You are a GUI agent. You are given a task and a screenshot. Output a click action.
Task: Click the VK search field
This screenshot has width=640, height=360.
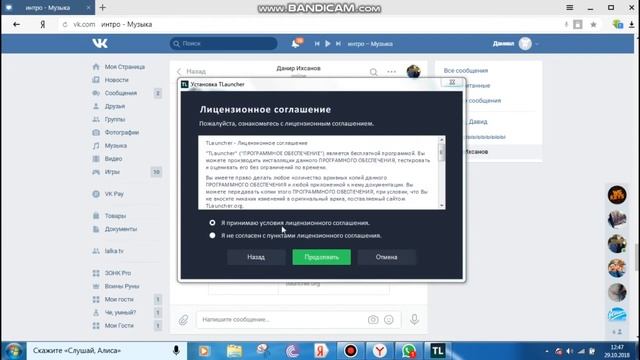[x=224, y=43]
